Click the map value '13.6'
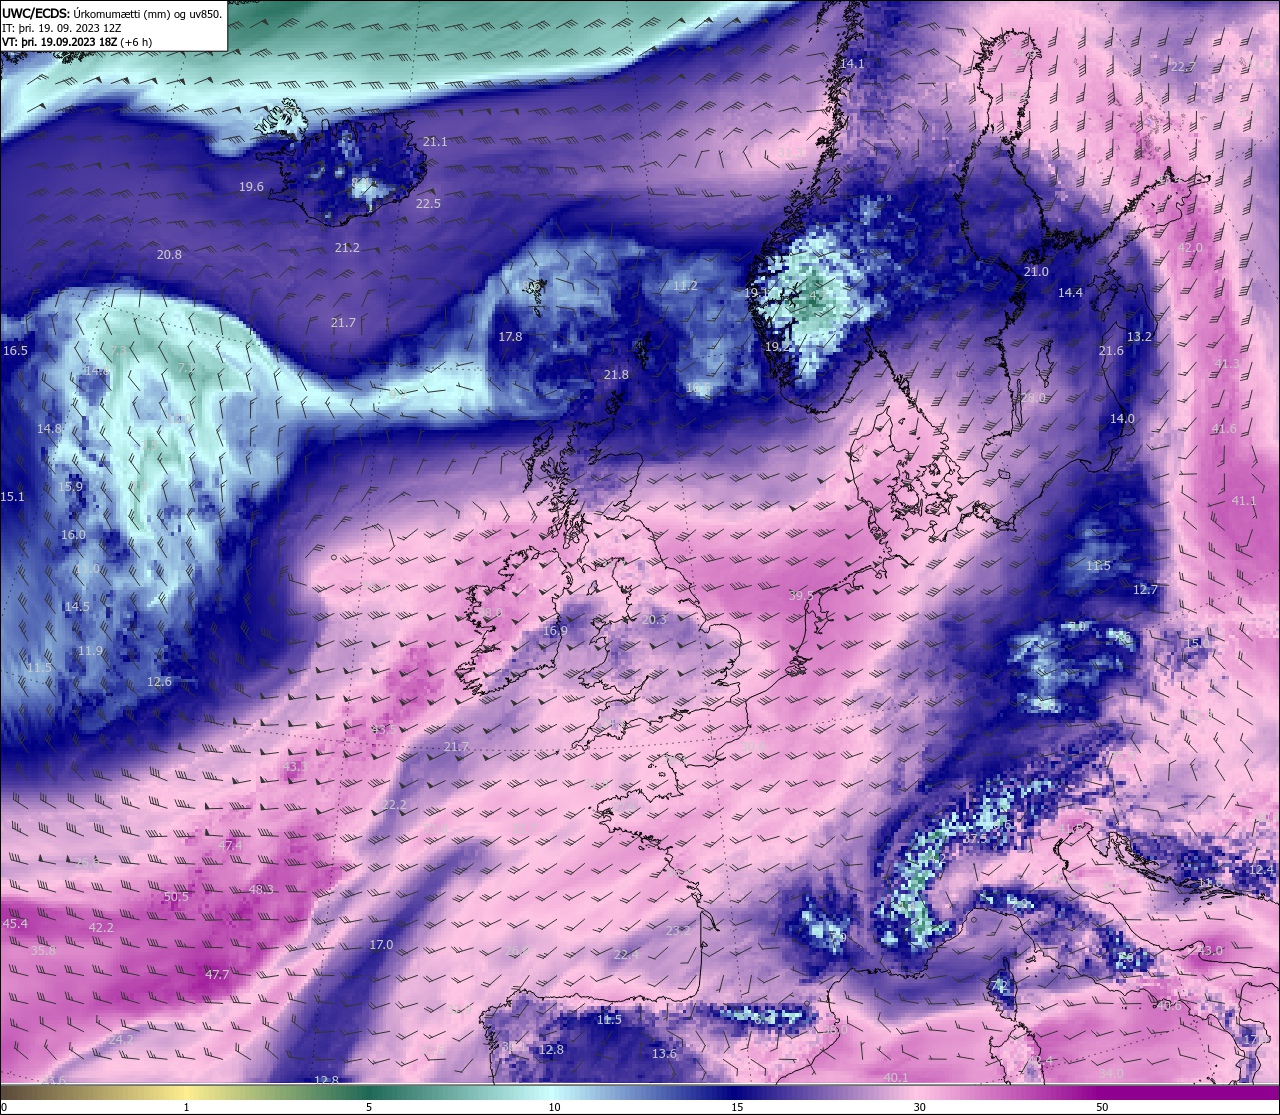Image resolution: width=1280 pixels, height=1115 pixels. tap(664, 1054)
